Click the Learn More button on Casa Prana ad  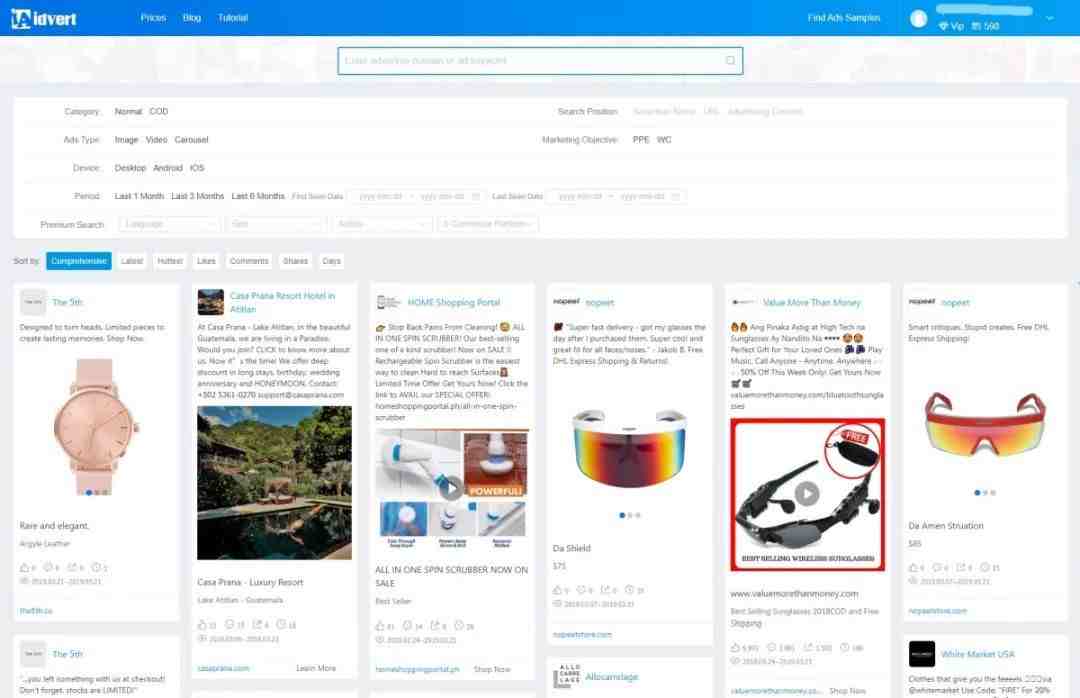[x=316, y=668]
